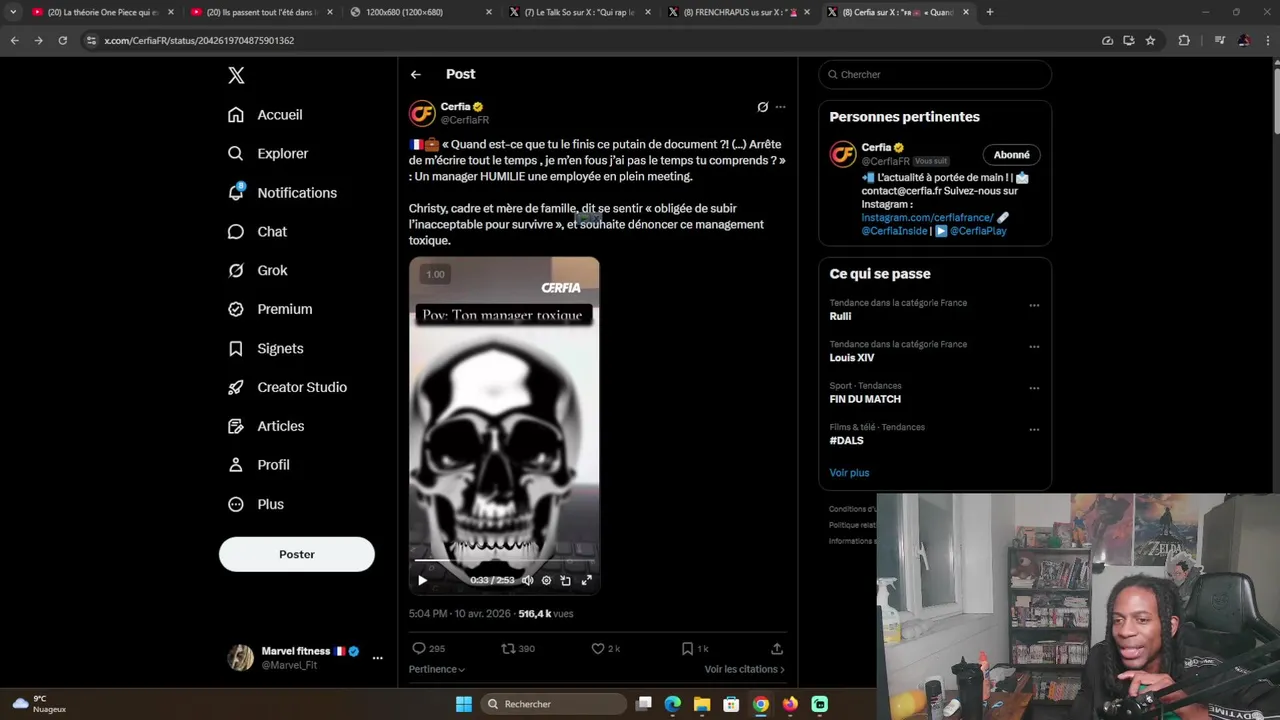Share the post
Viewport: 1280px width, 720px height.
(777, 649)
